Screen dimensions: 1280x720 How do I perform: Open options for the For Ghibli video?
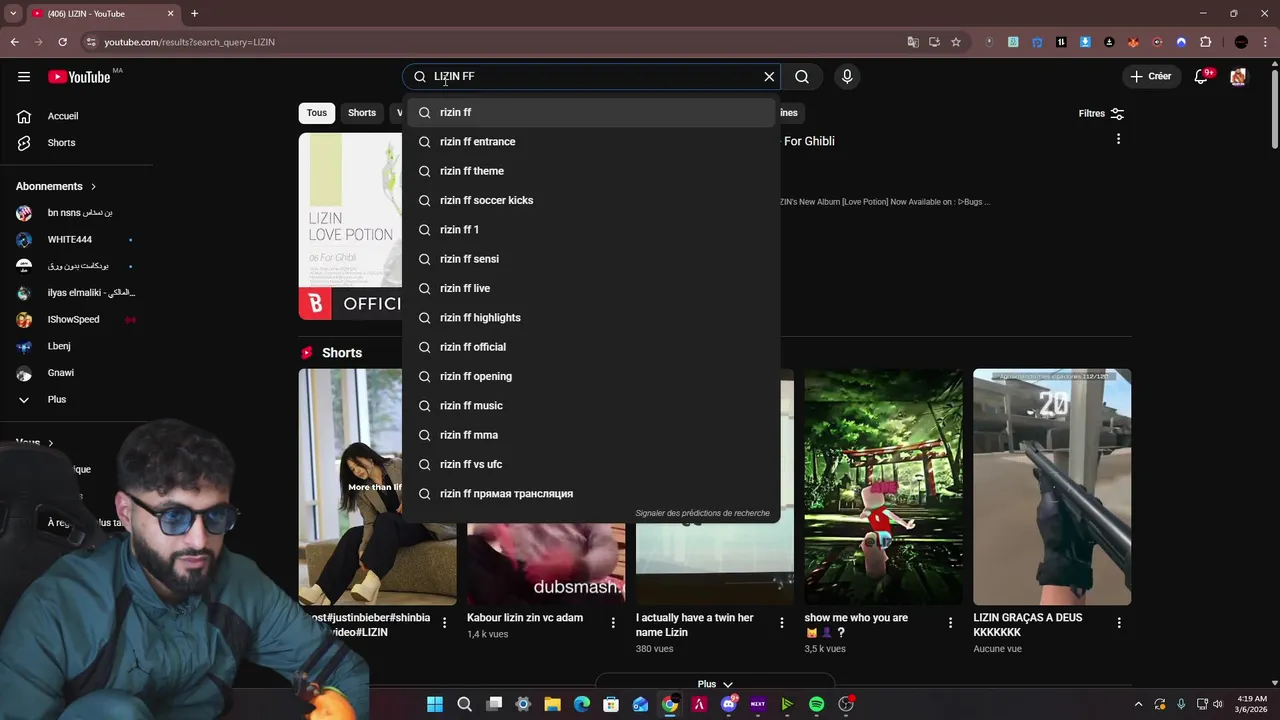1118,139
